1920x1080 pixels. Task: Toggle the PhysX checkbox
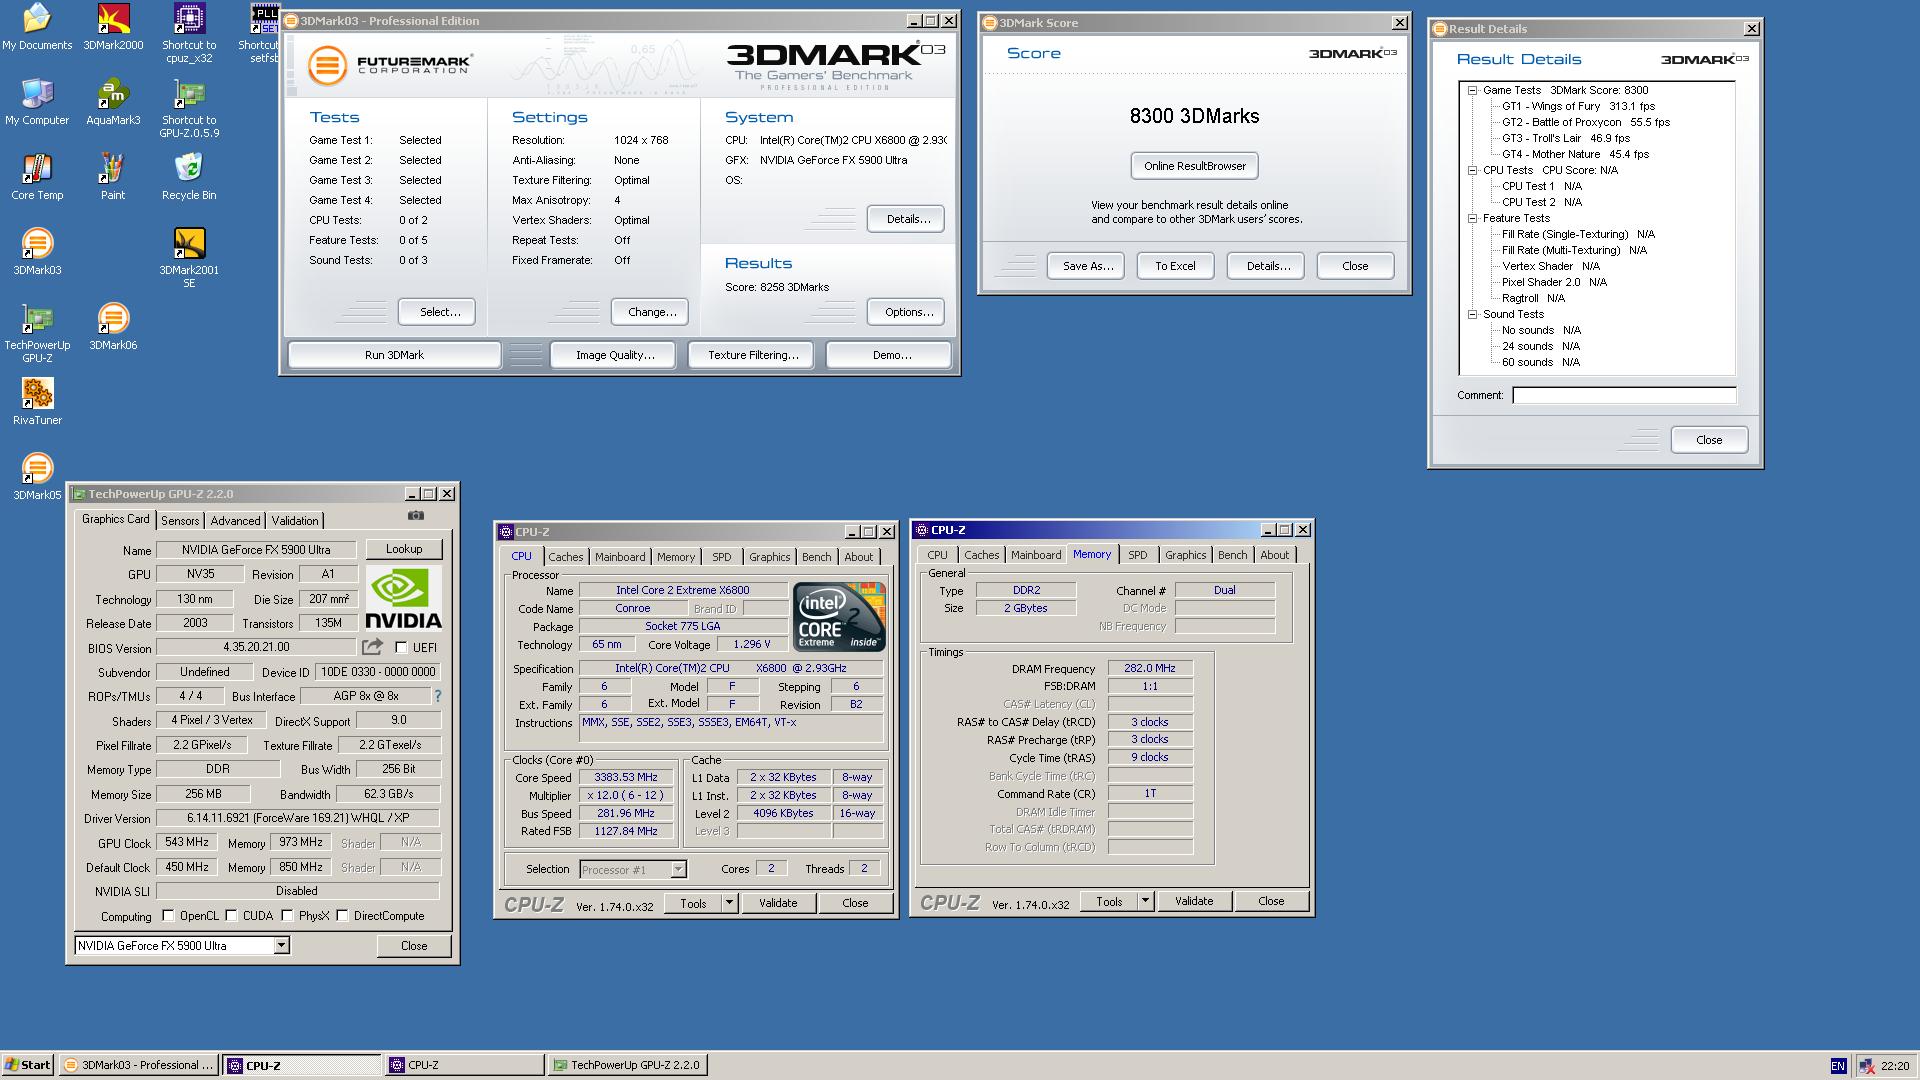coord(287,916)
